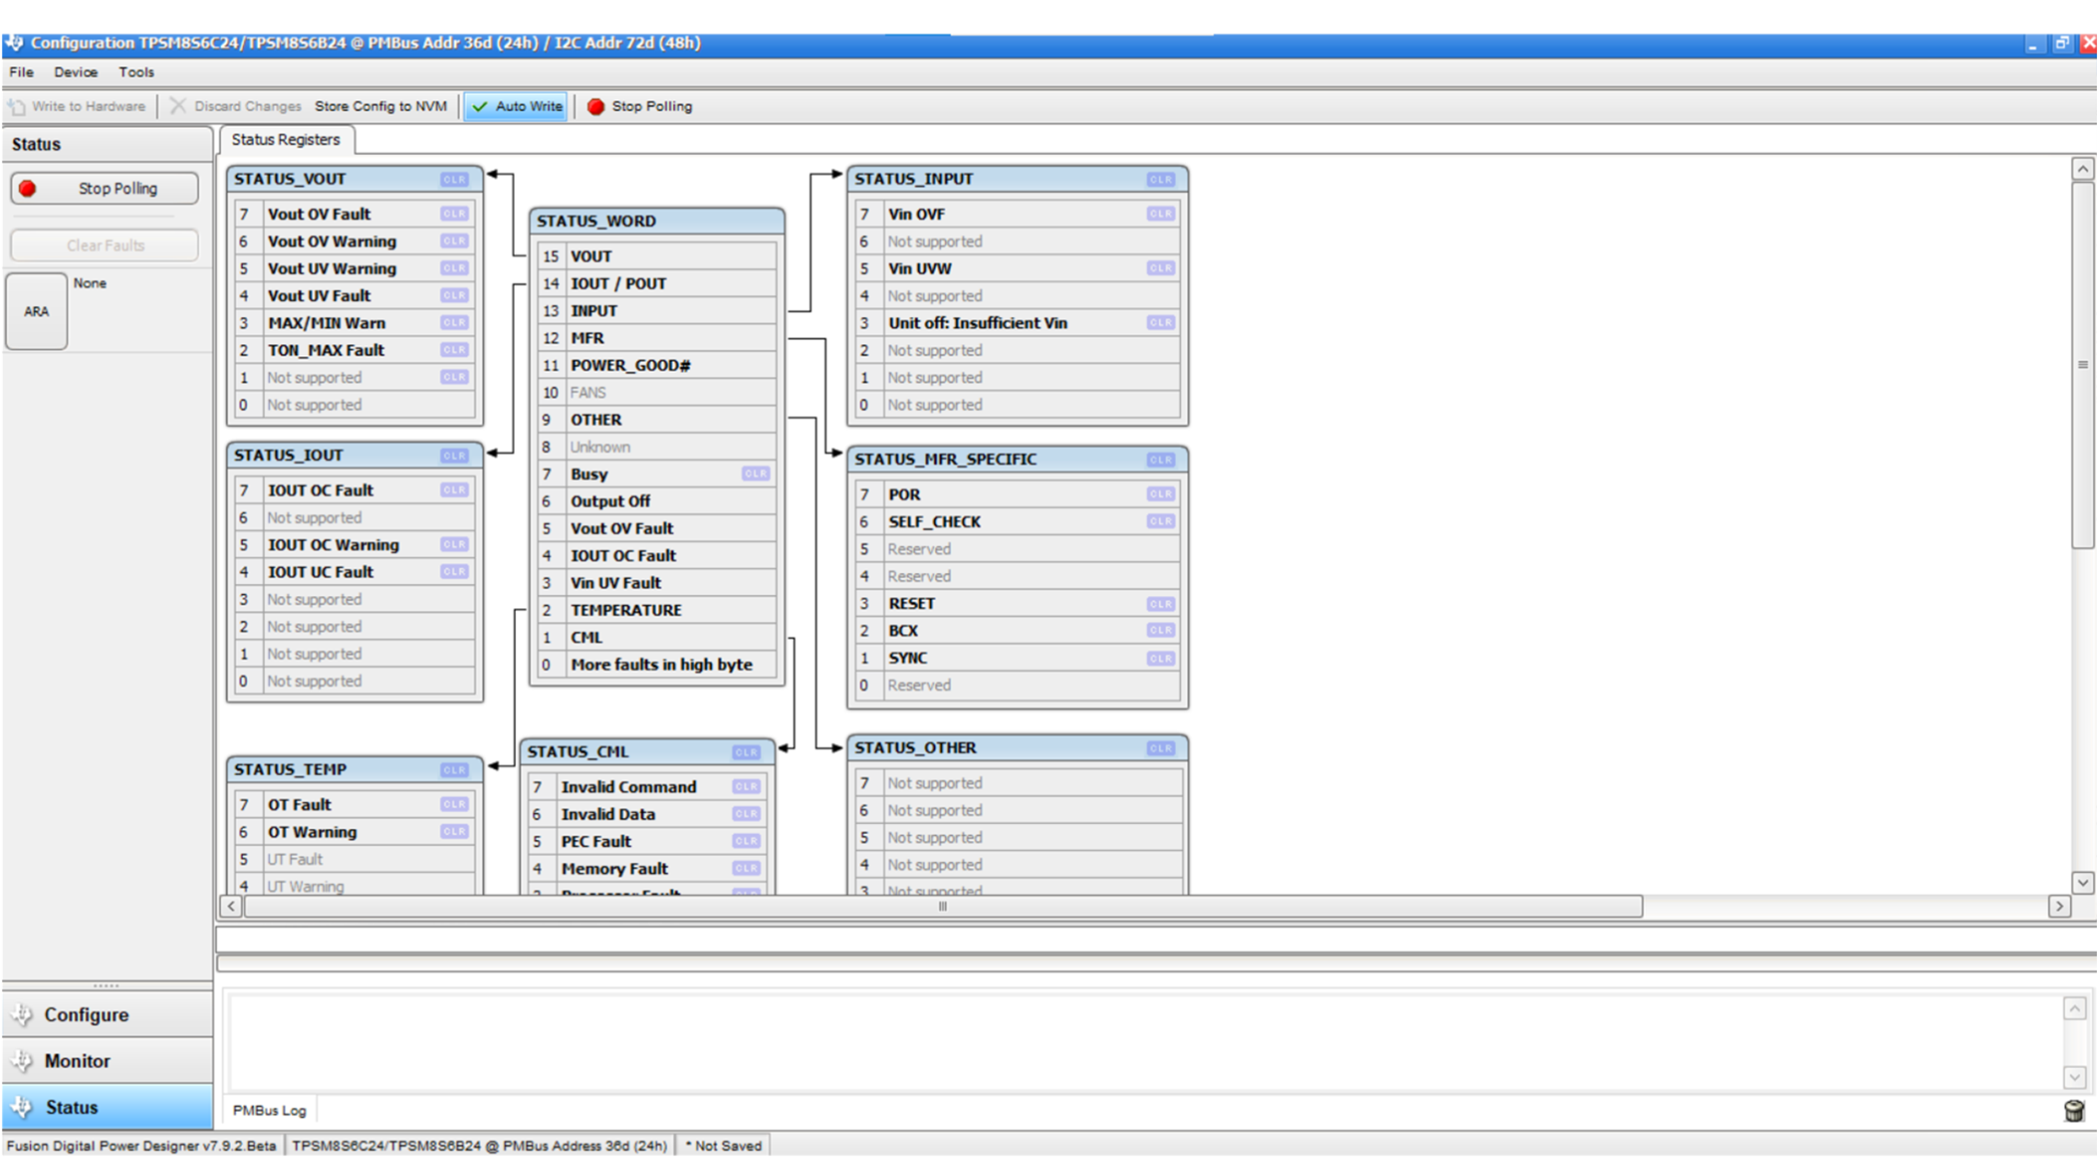Click the horizontal scrollbar right arrow
2100x1173 pixels.
pos(2059,906)
